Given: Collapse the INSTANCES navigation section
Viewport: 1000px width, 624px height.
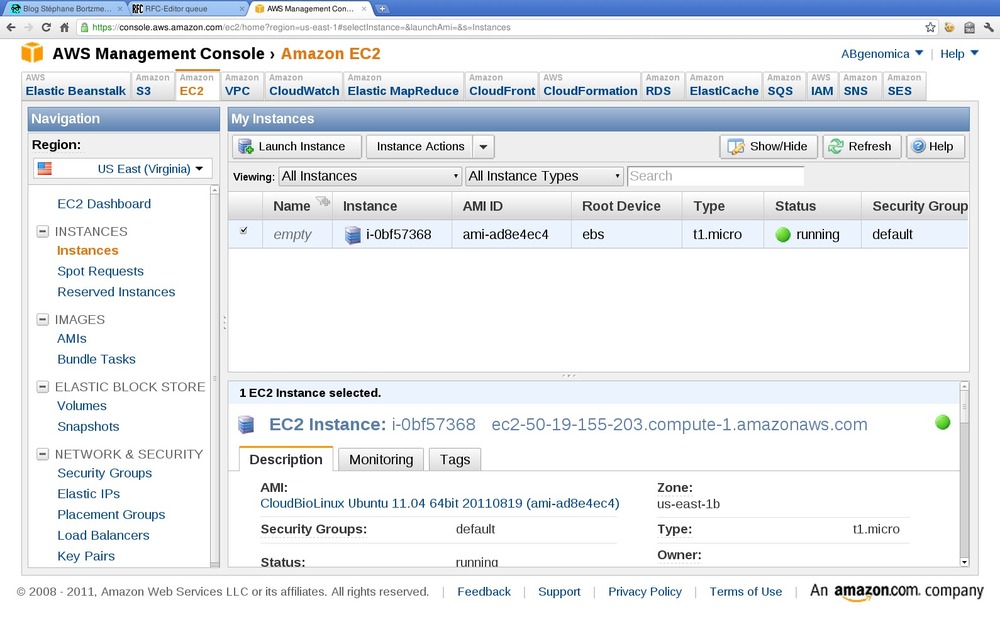Looking at the screenshot, I should point(43,231).
